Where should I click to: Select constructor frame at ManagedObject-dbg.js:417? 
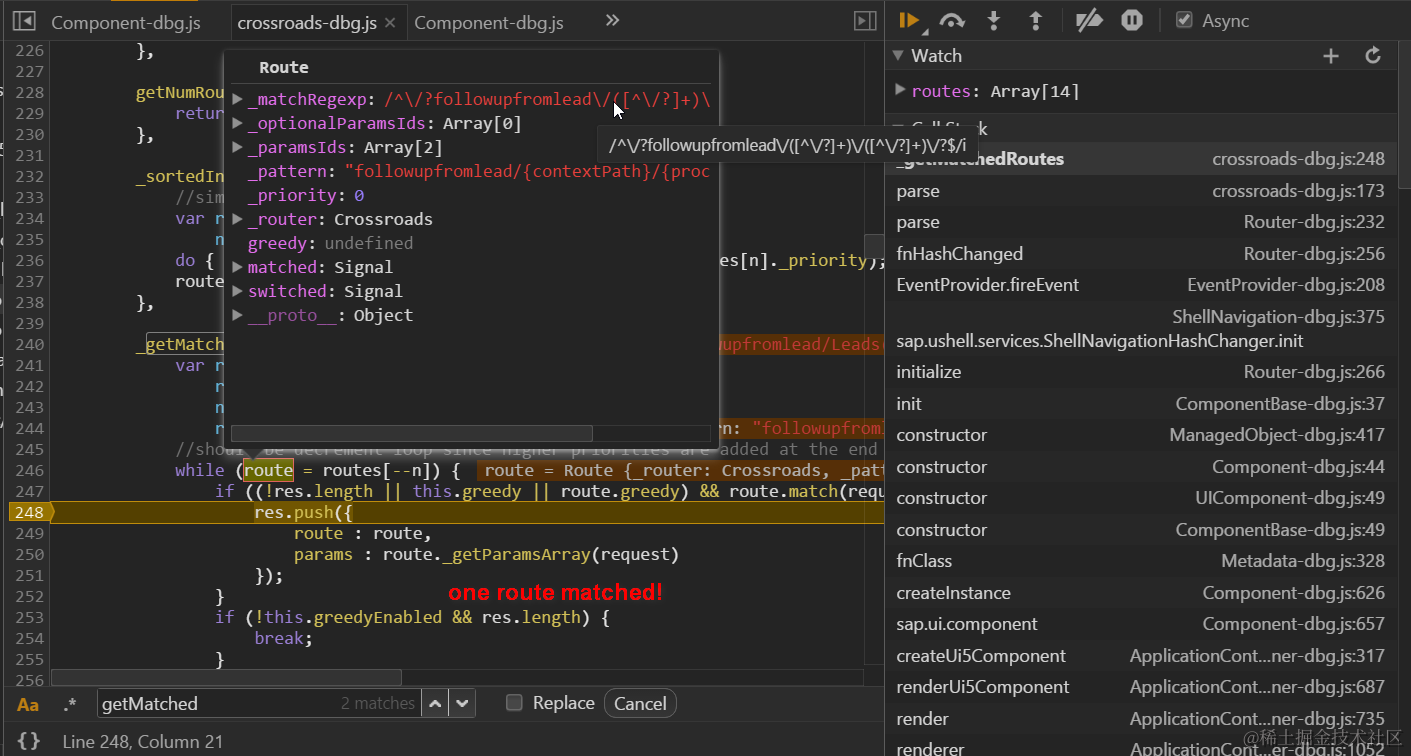1141,435
